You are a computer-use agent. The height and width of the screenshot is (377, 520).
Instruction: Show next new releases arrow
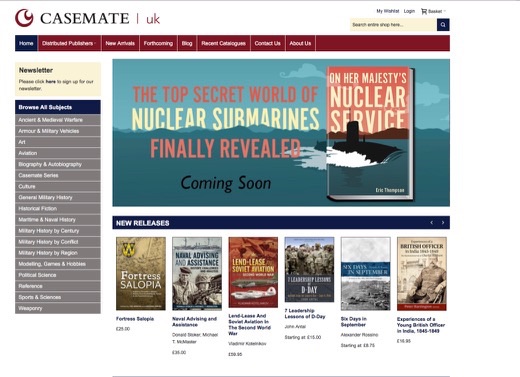[443, 223]
